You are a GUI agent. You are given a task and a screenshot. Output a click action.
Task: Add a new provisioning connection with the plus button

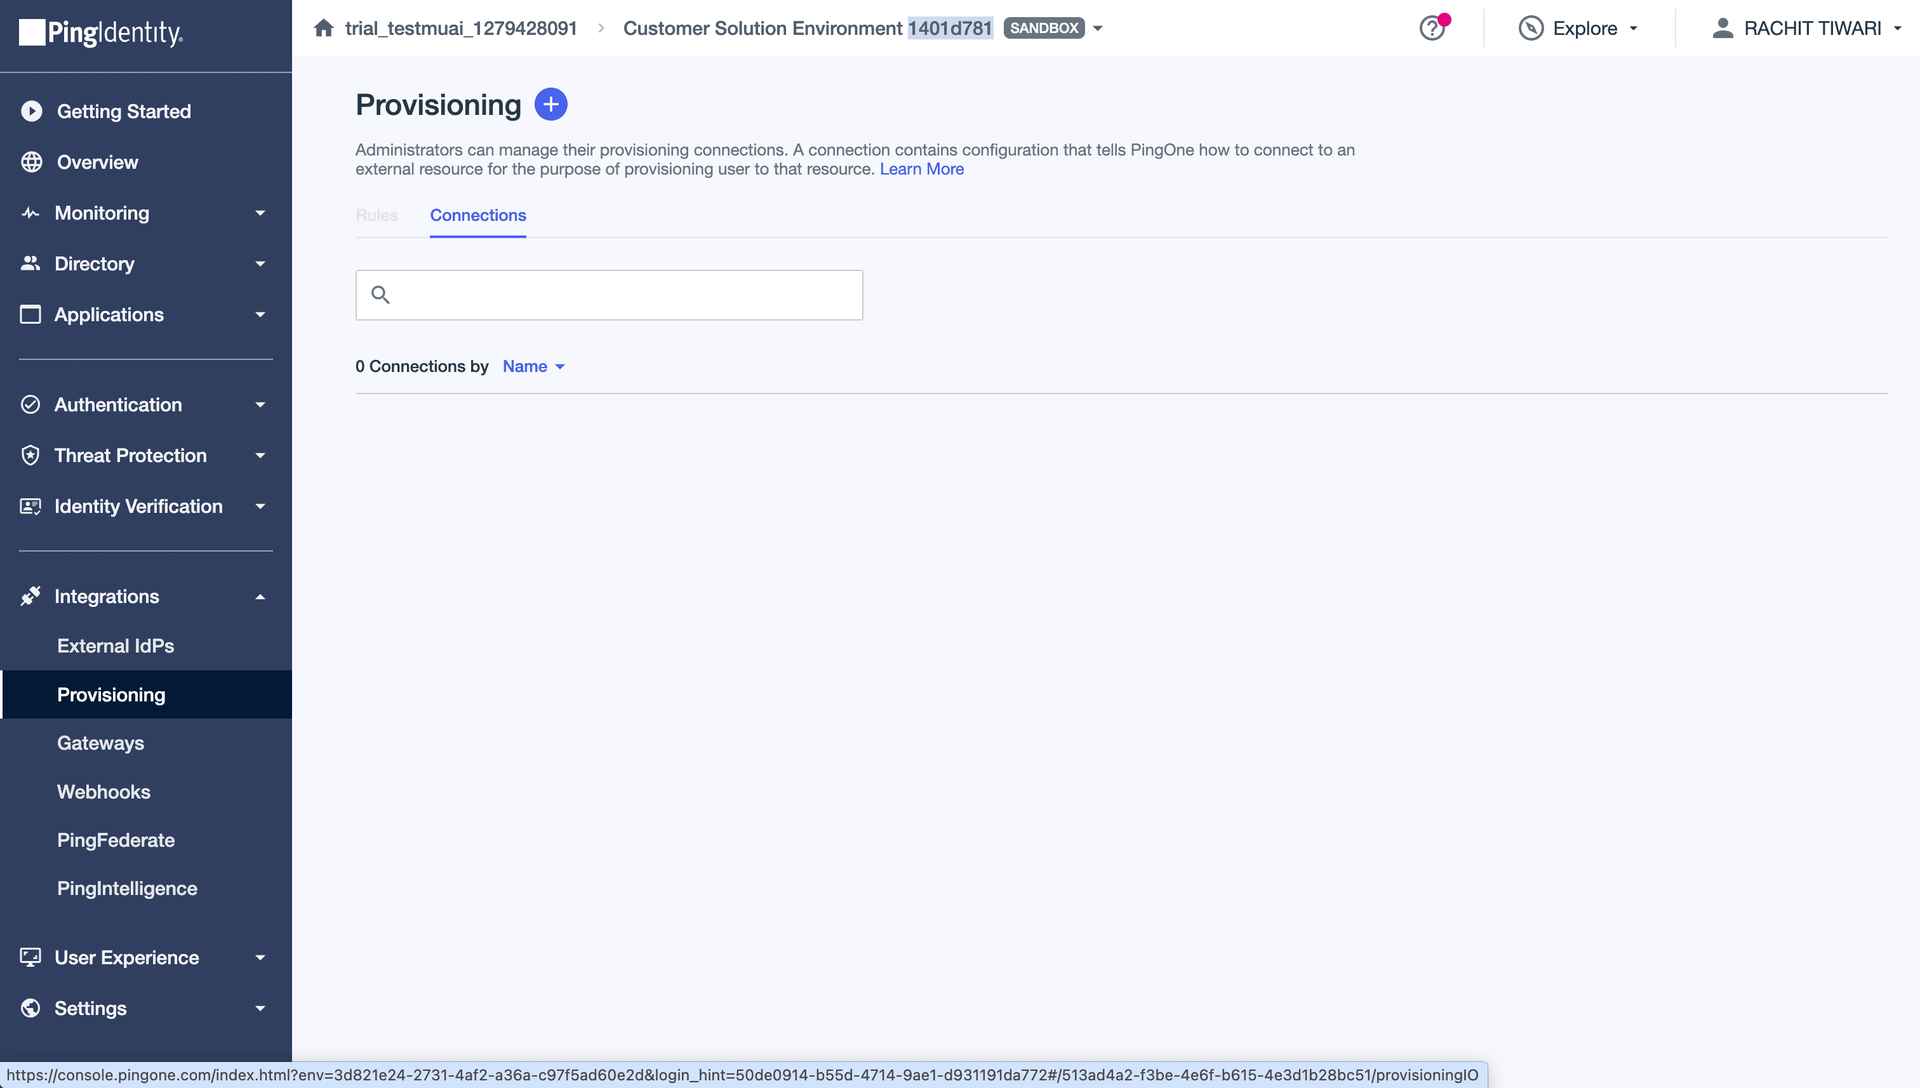point(551,103)
